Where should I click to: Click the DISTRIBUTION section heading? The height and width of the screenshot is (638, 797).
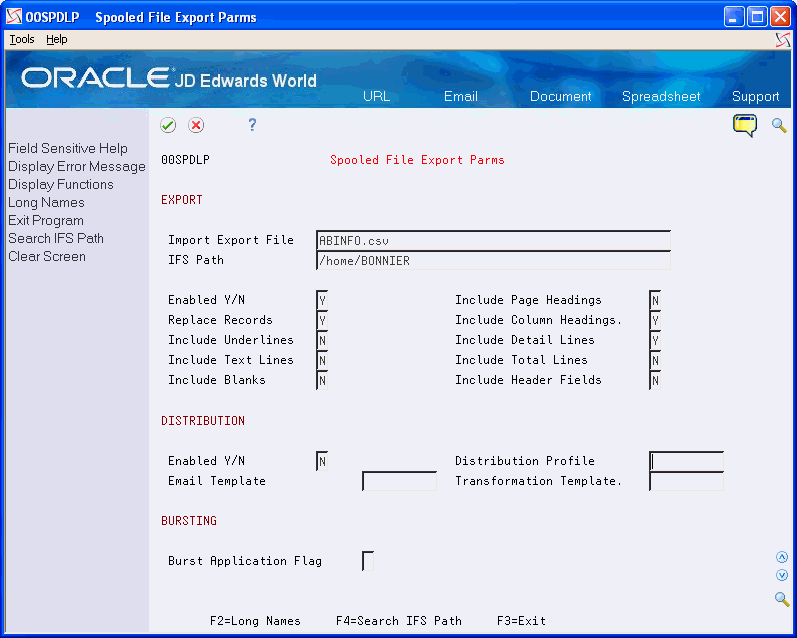click(203, 421)
